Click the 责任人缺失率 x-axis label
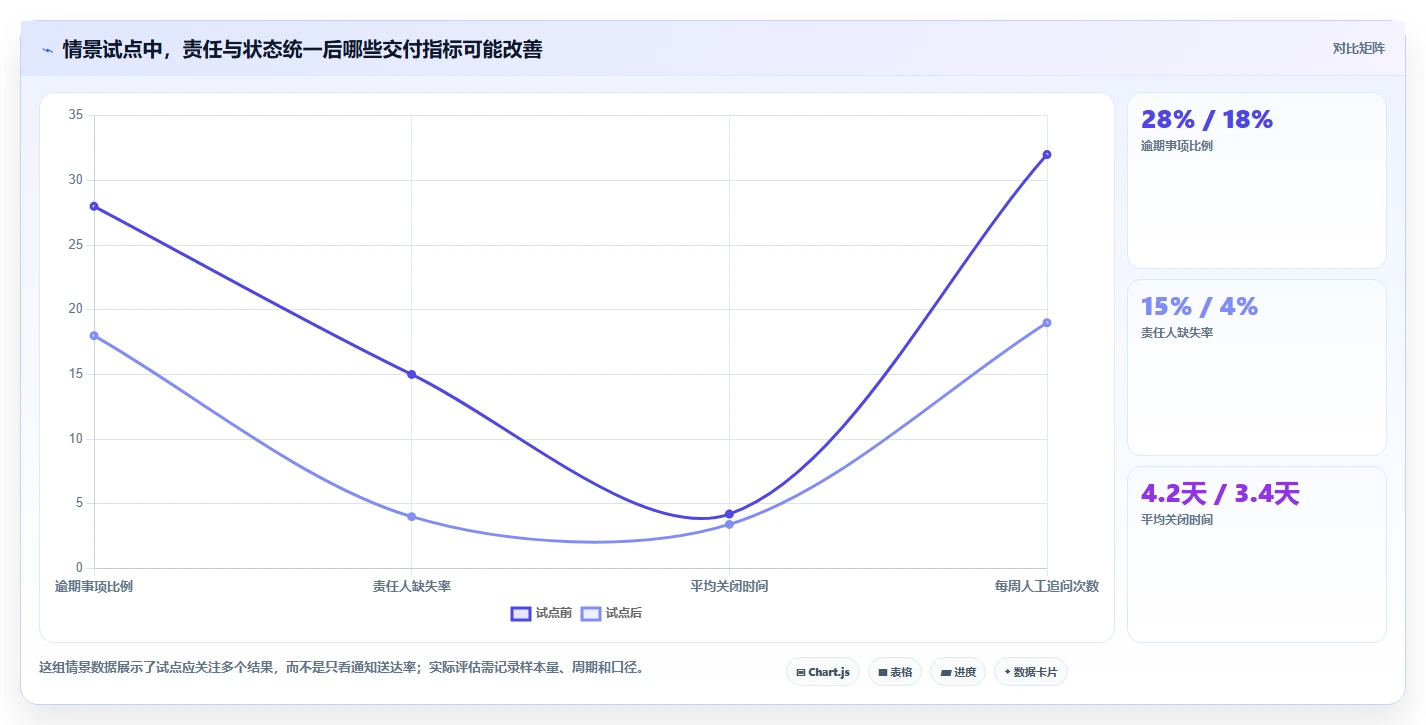The image size is (1426, 725). [x=411, y=586]
